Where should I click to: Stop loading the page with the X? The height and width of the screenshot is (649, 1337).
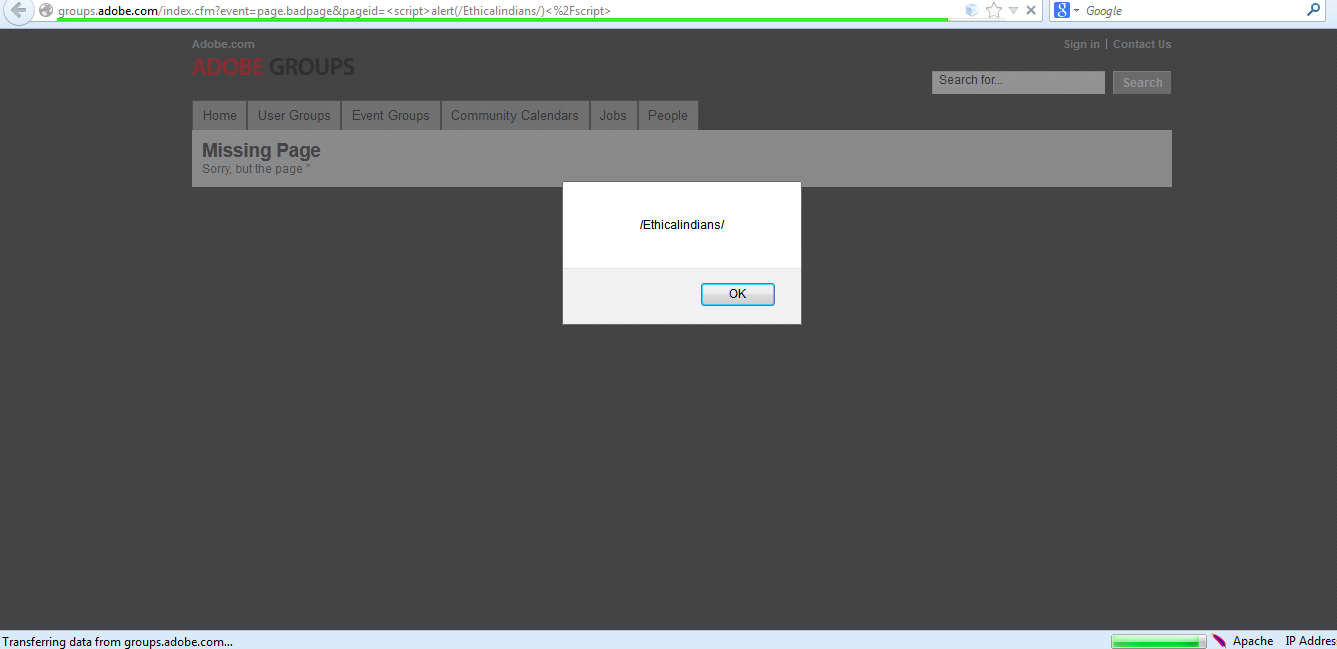pos(1030,10)
